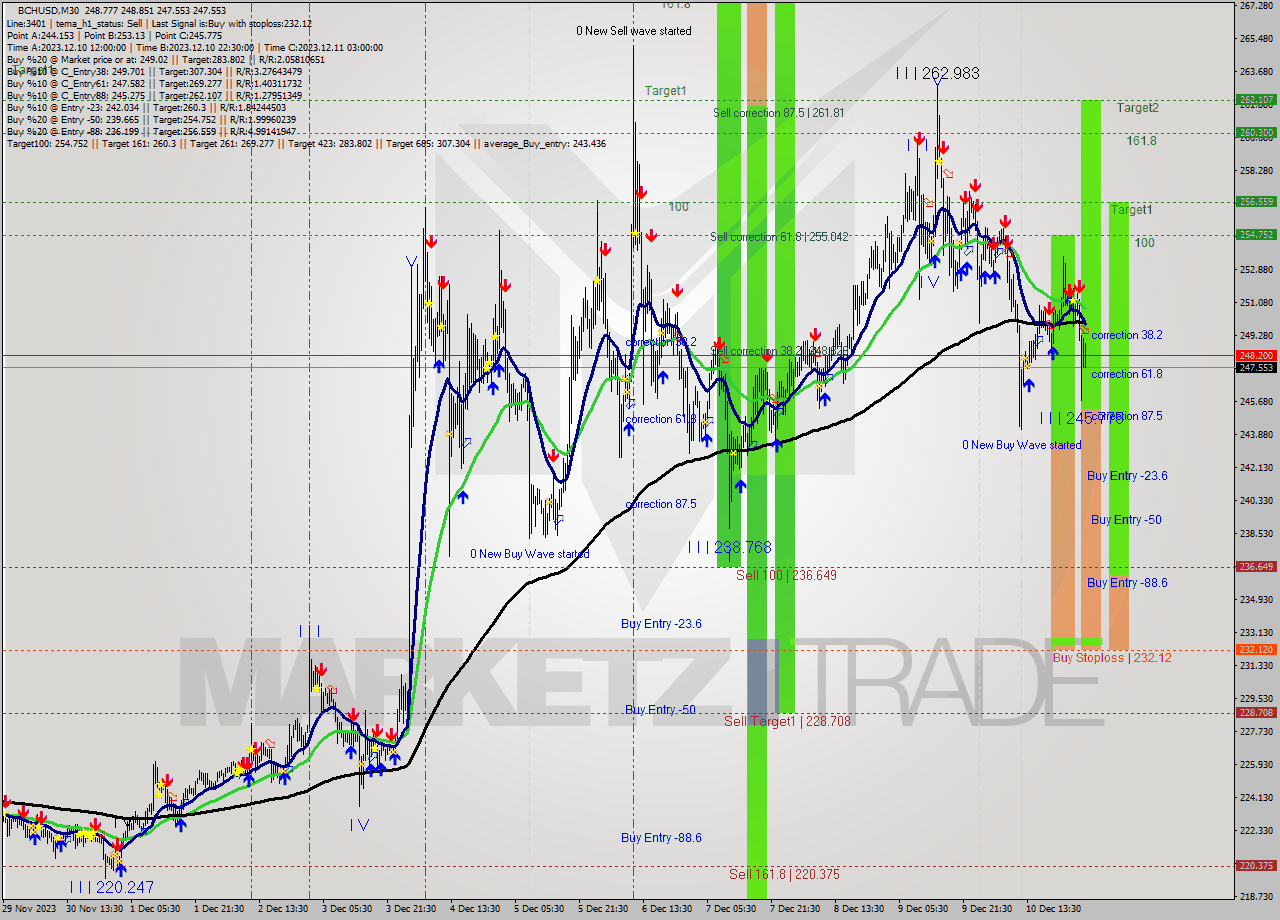Click the black 247.553 current price tag

(1256, 367)
